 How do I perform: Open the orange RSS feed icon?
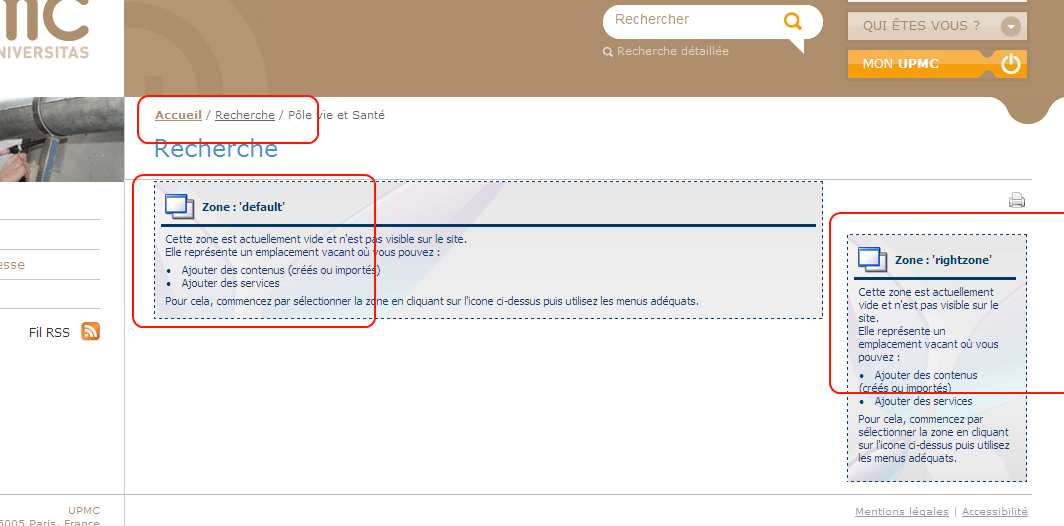point(90,332)
